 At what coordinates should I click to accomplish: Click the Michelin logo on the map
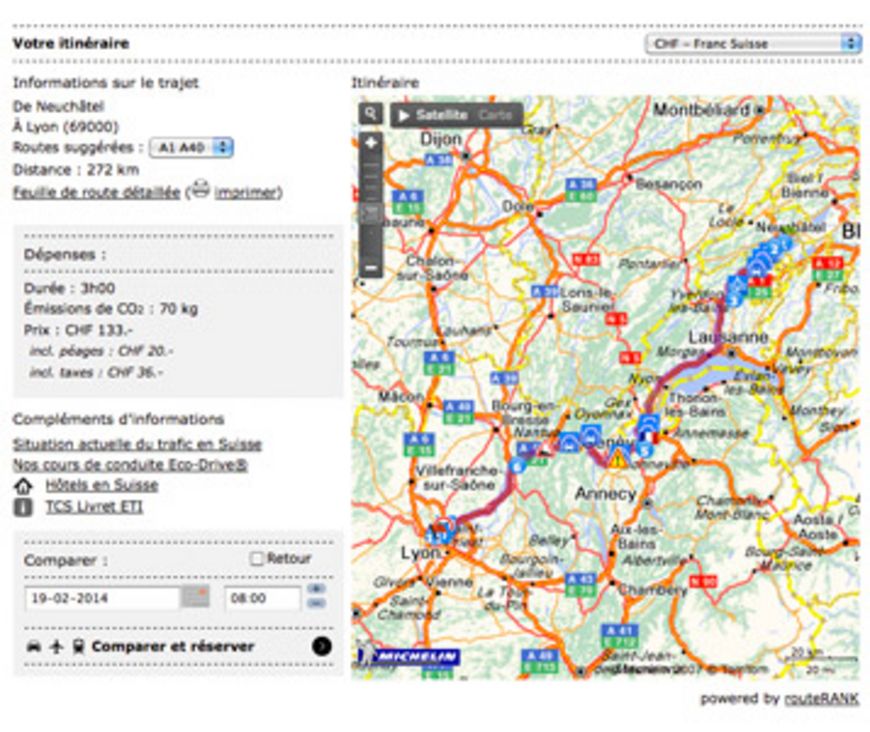tap(411, 657)
